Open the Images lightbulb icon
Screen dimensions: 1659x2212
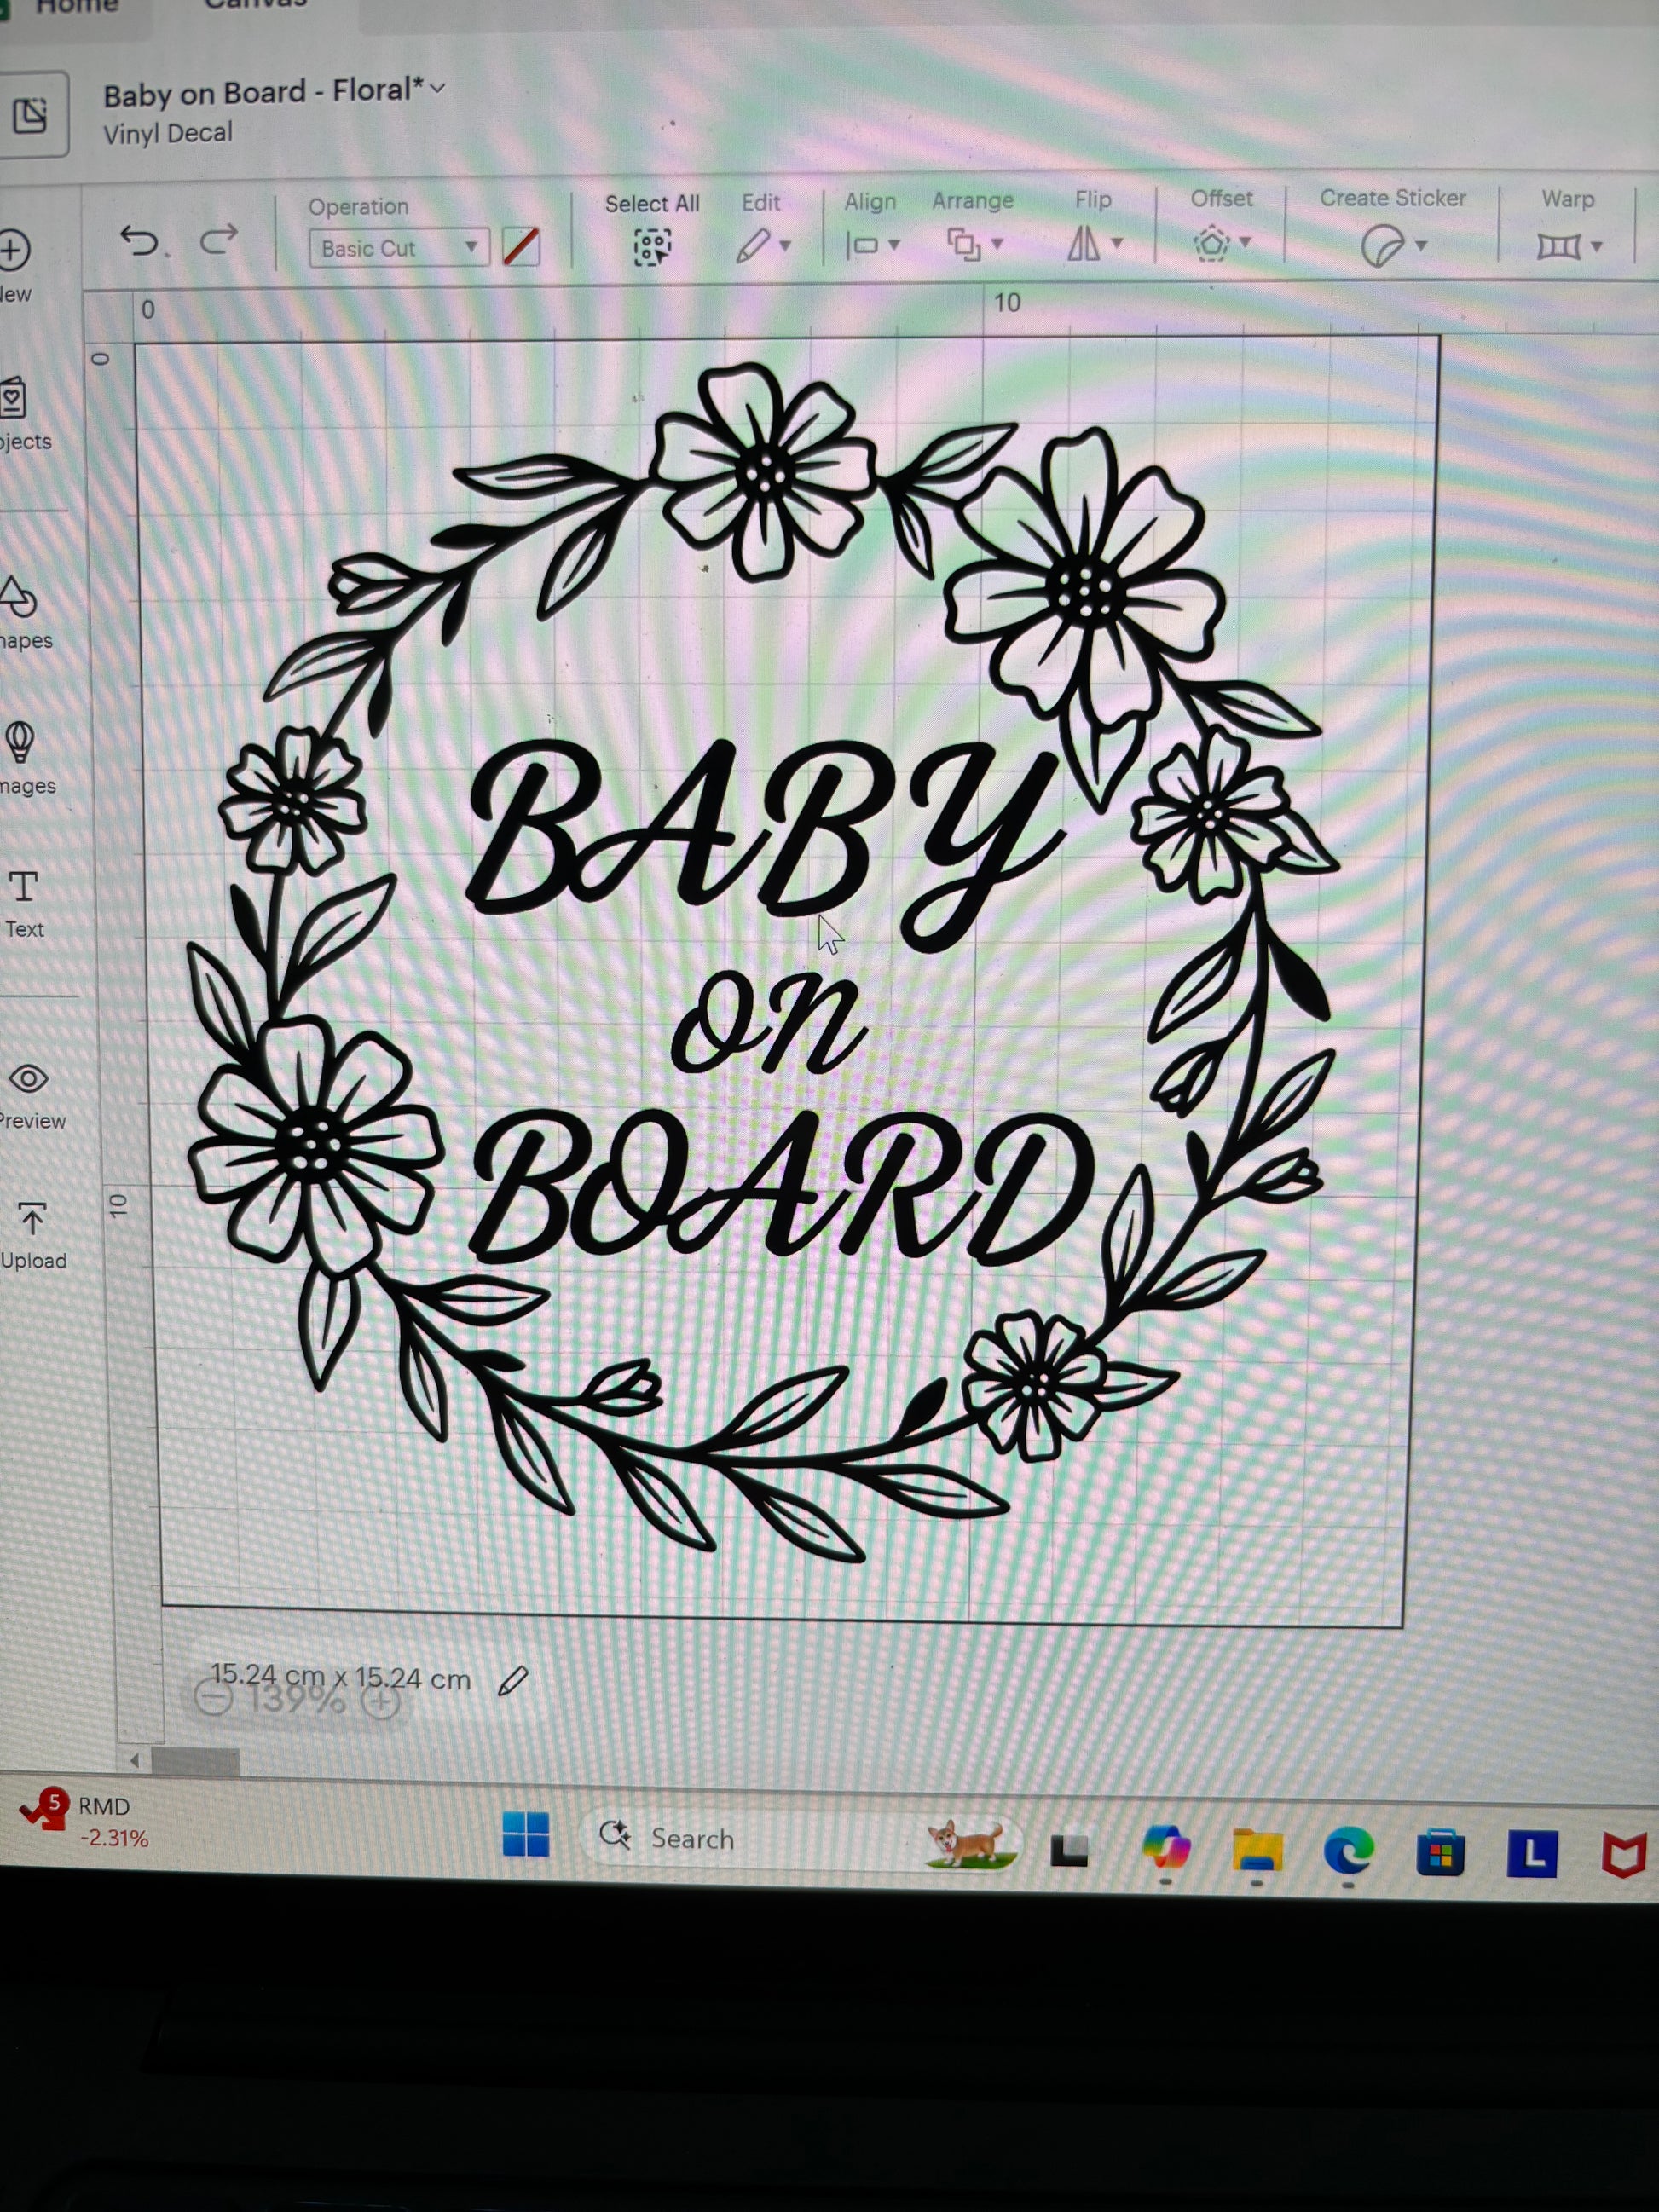pos(21,743)
